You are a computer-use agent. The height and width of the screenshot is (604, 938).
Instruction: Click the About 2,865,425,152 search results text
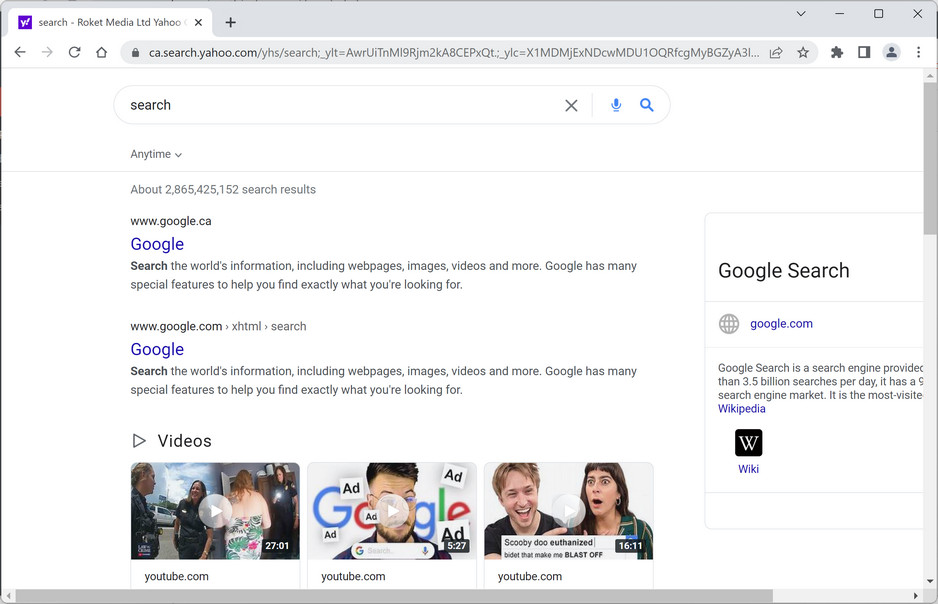pyautogui.click(x=223, y=190)
